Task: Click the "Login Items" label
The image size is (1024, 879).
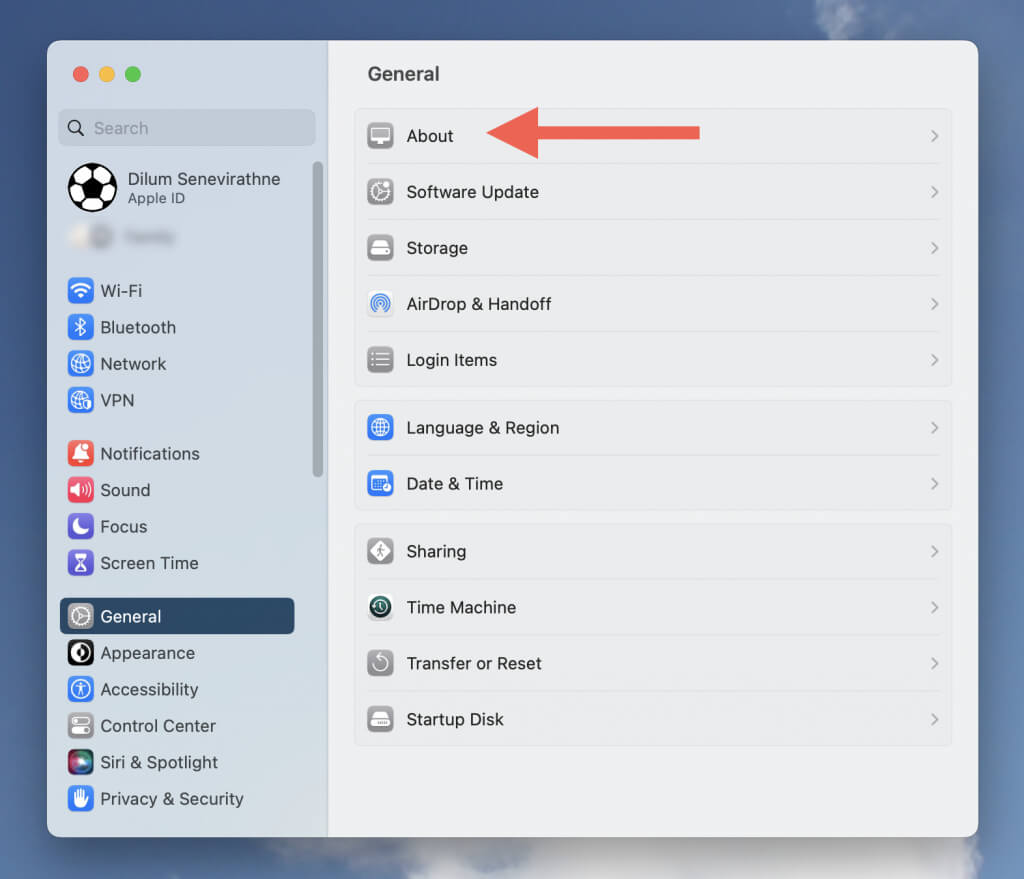Action: tap(452, 360)
